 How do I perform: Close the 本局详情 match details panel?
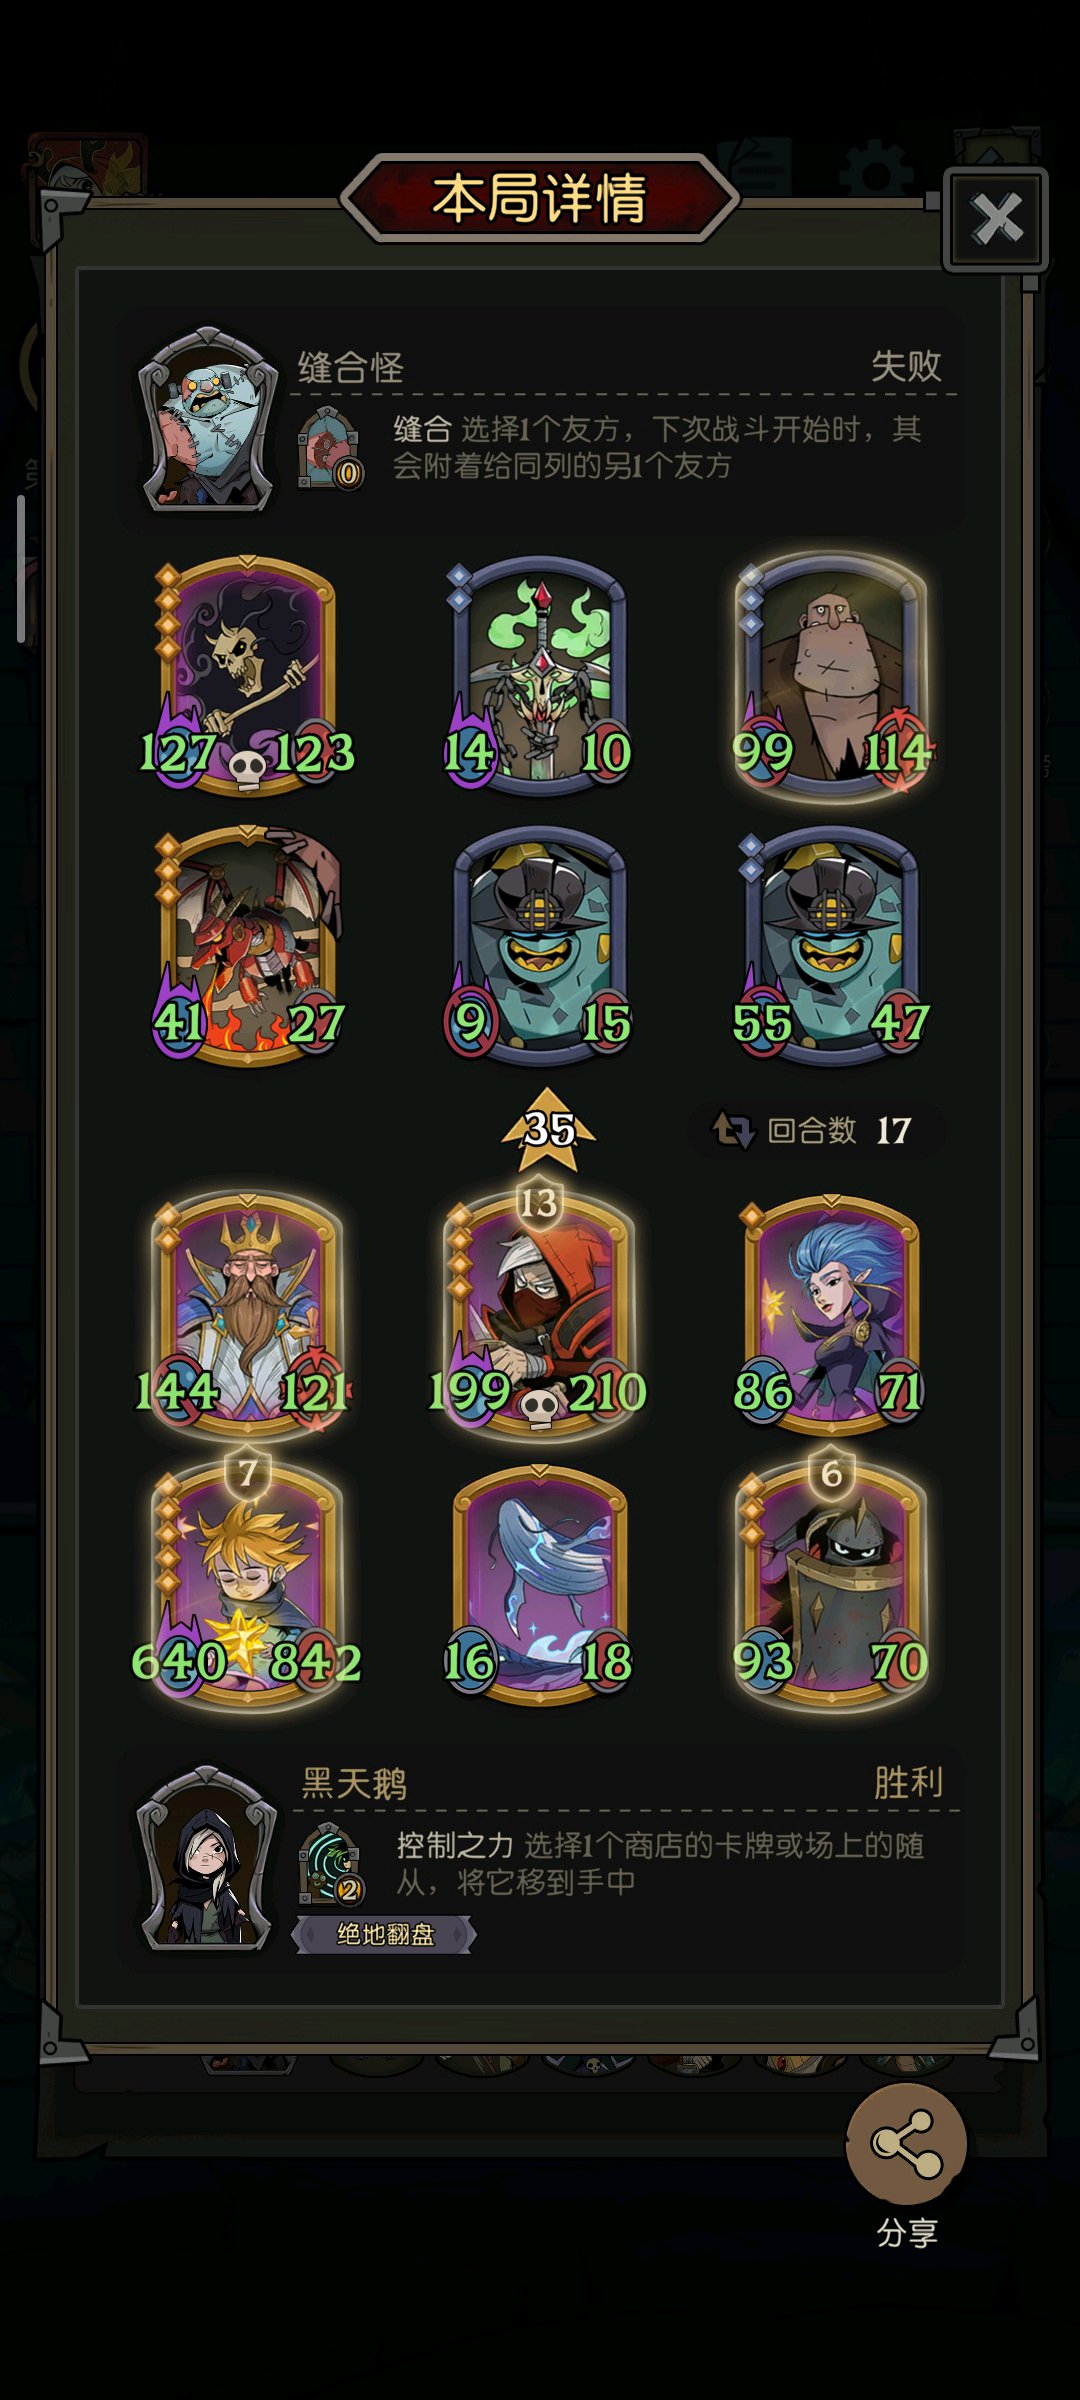(x=996, y=220)
